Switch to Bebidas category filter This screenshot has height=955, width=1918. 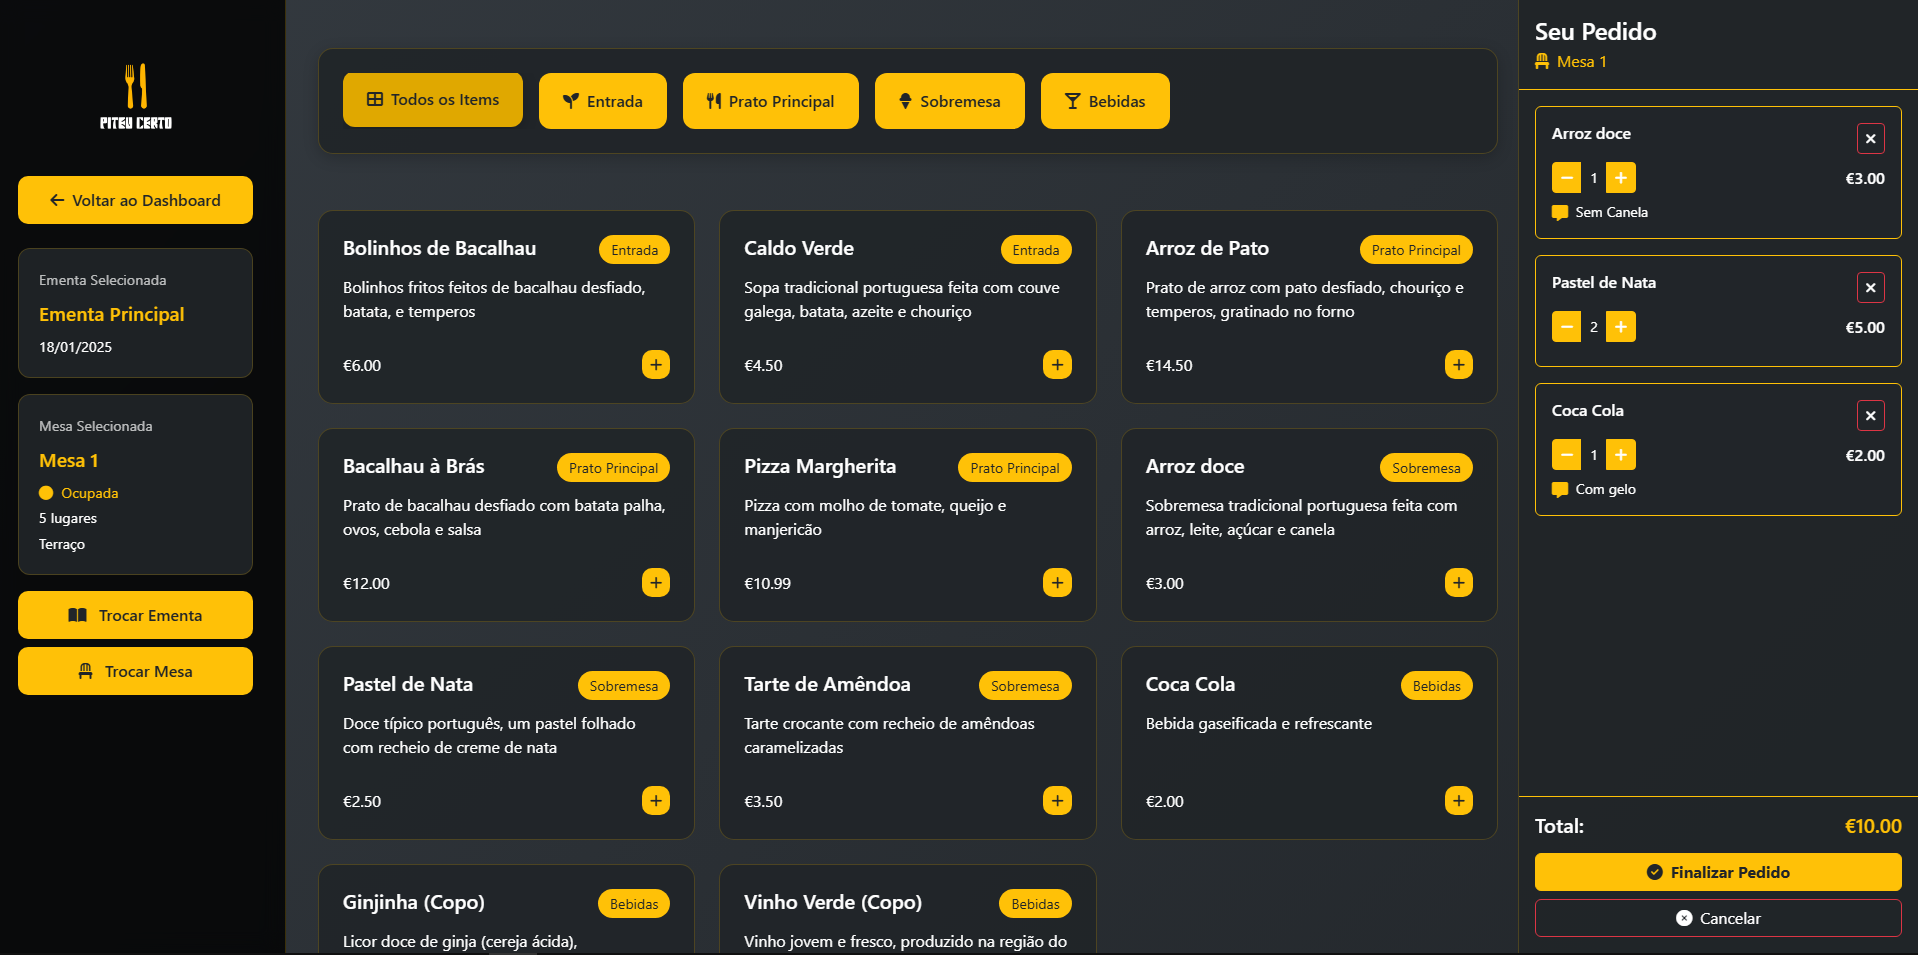[x=1104, y=101]
